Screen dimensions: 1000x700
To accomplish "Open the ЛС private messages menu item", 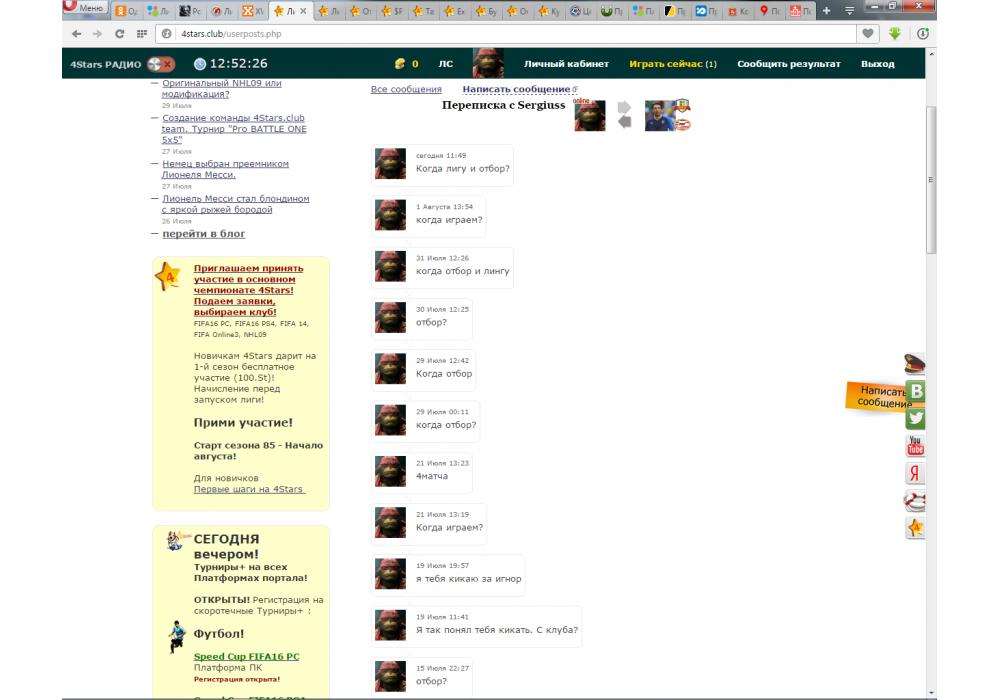I will point(445,64).
